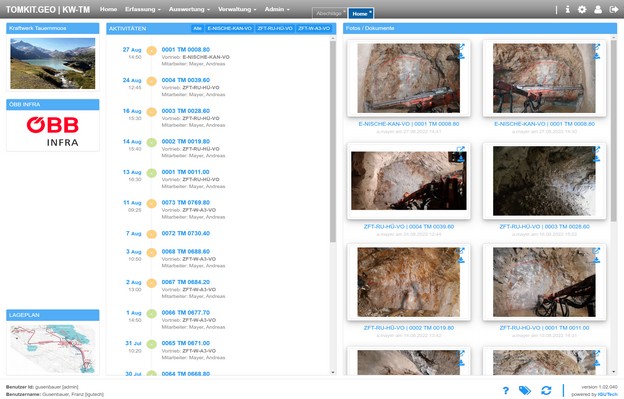Screen dimensions: 624x399
Task: Open activity 0068 TM 0688.60
Action: (x=185, y=251)
